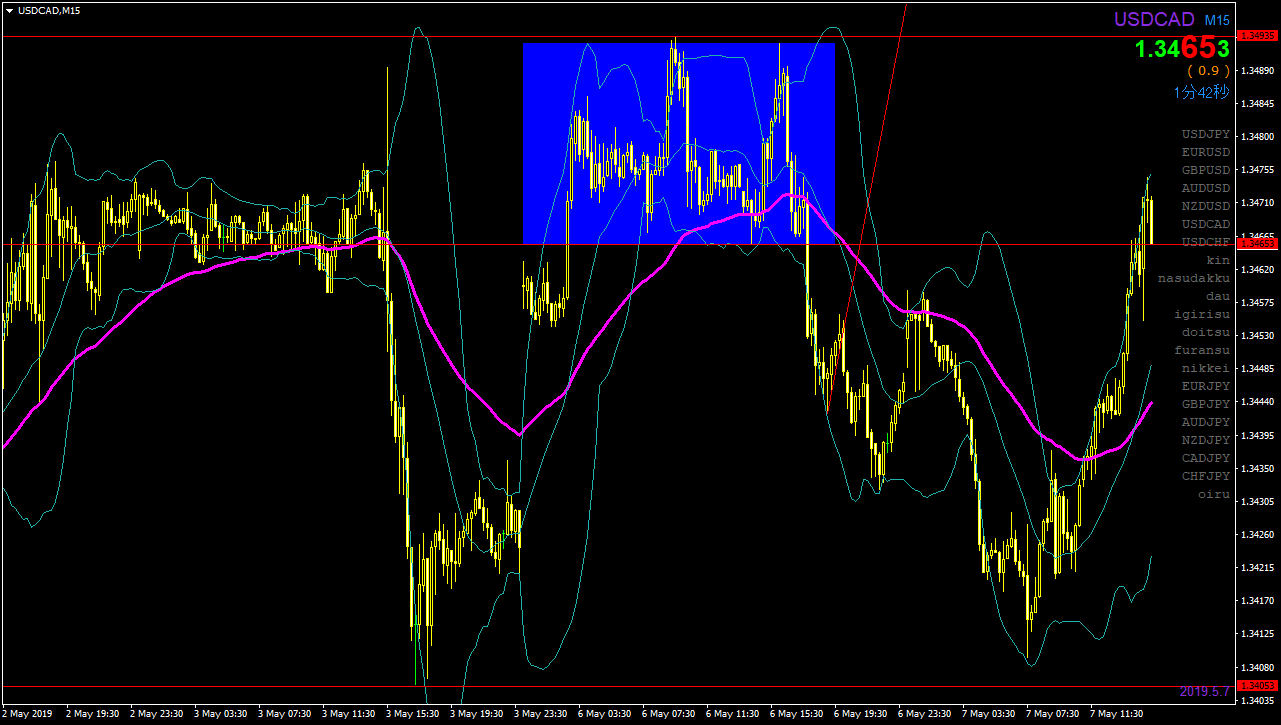Click the 7 May 11:30 time label

[1117, 714]
